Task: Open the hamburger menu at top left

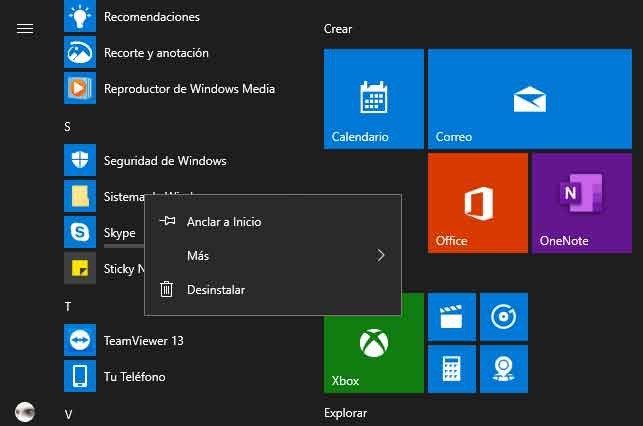Action: click(x=25, y=29)
